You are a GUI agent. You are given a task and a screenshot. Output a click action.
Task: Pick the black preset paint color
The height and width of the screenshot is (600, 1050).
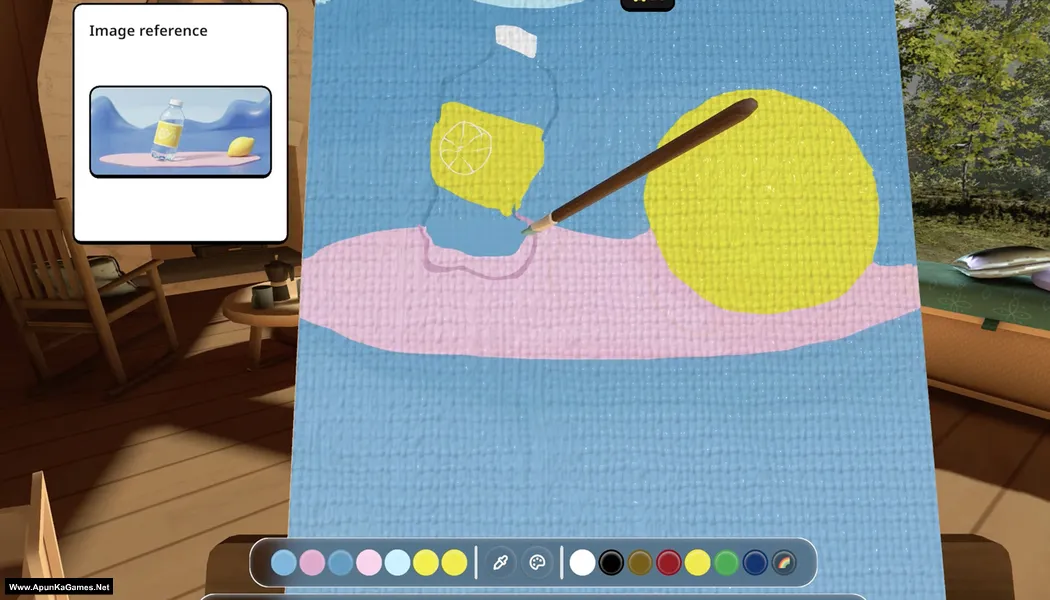[611, 562]
